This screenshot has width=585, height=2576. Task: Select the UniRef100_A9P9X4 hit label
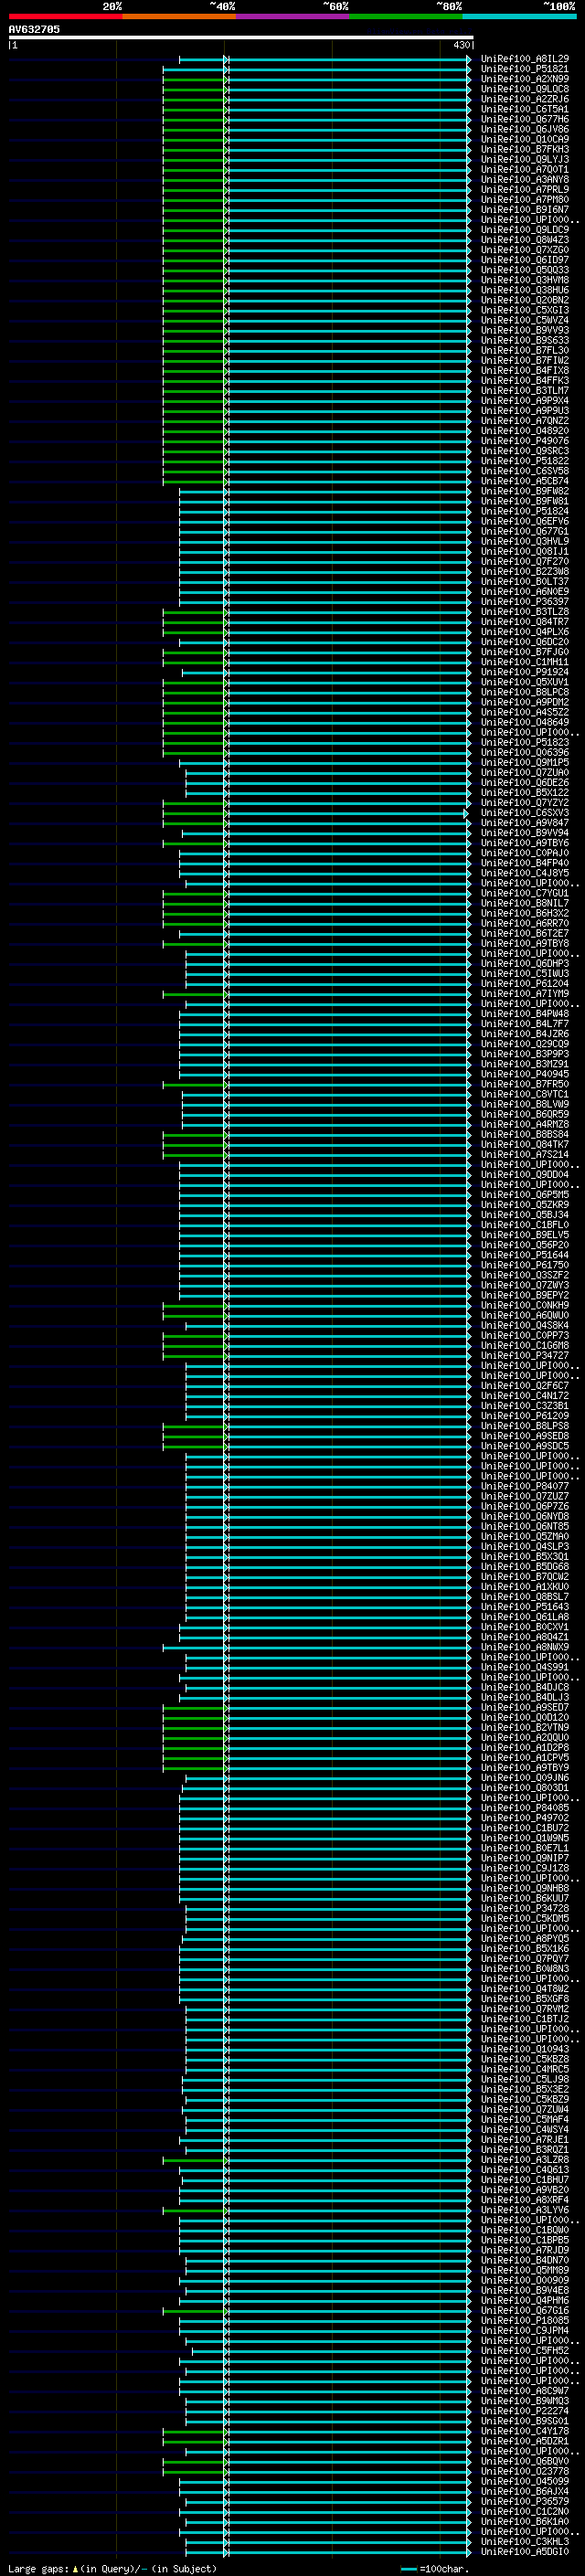tap(524, 401)
